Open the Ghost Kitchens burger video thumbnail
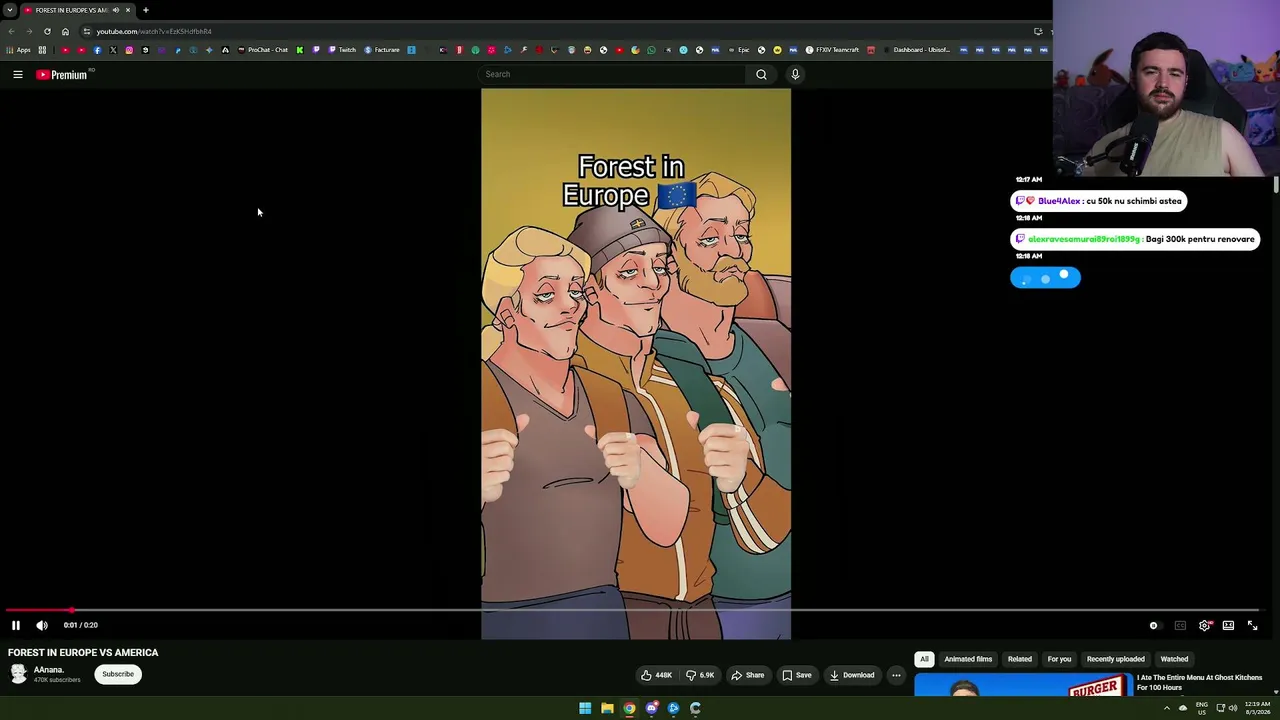 click(1022, 685)
